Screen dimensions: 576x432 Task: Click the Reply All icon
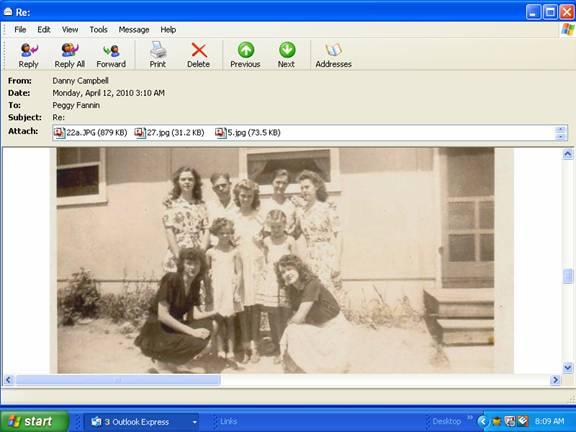point(69,55)
